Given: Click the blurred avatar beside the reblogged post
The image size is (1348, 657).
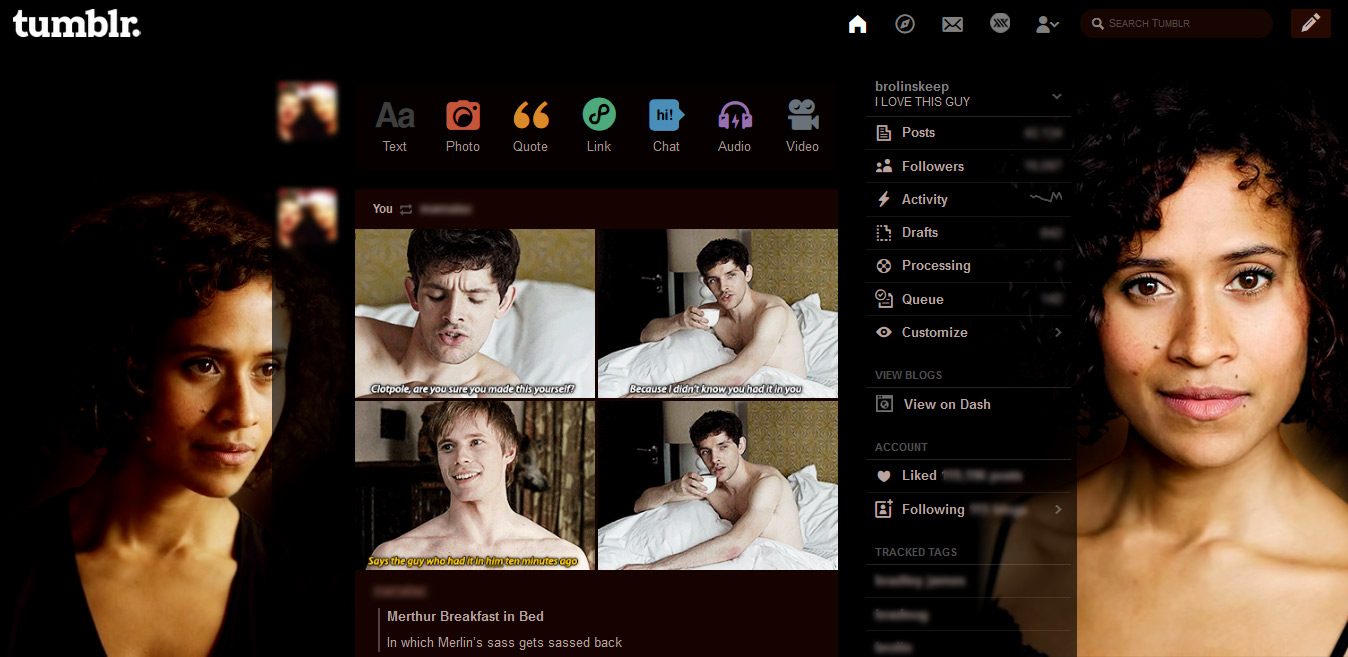Looking at the screenshot, I should [x=307, y=218].
